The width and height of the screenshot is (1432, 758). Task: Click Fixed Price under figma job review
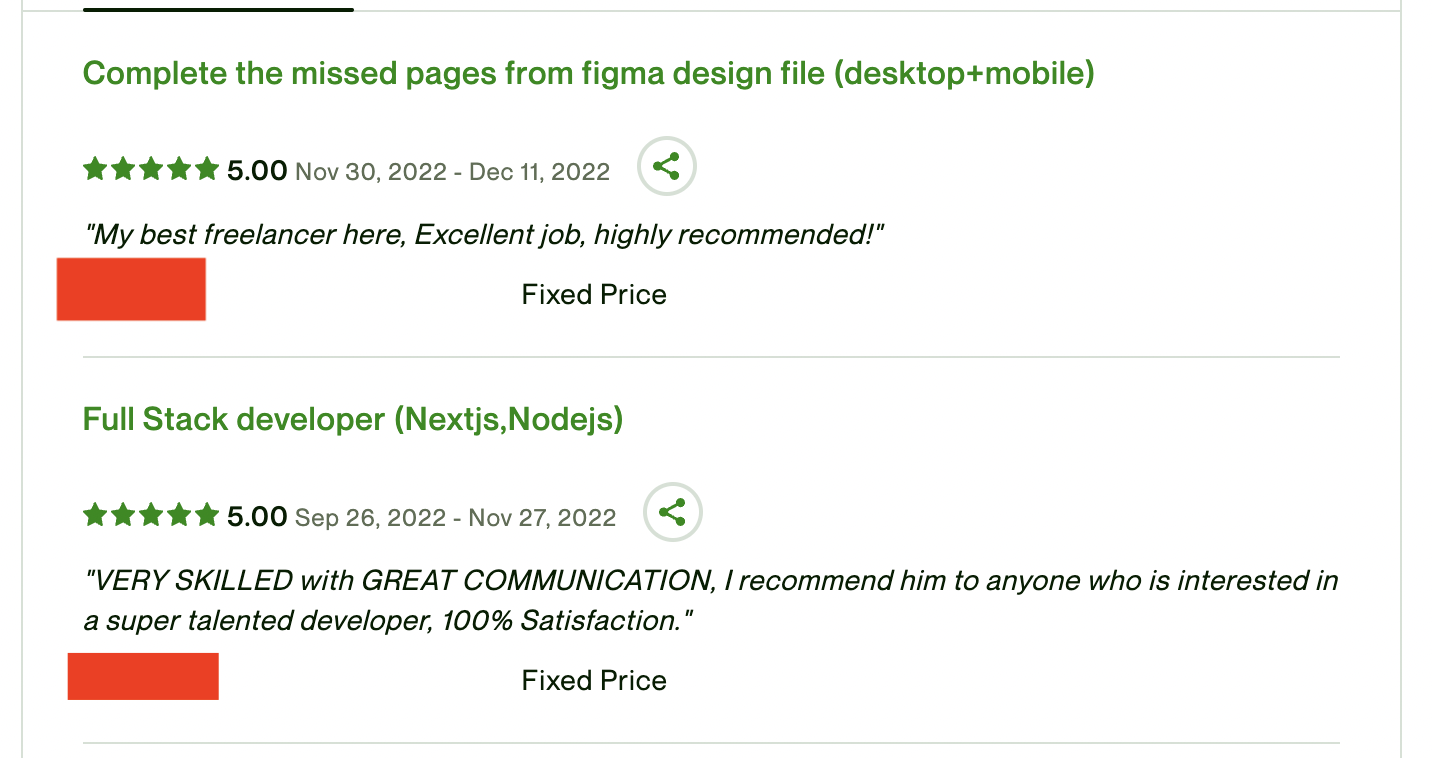tap(594, 295)
